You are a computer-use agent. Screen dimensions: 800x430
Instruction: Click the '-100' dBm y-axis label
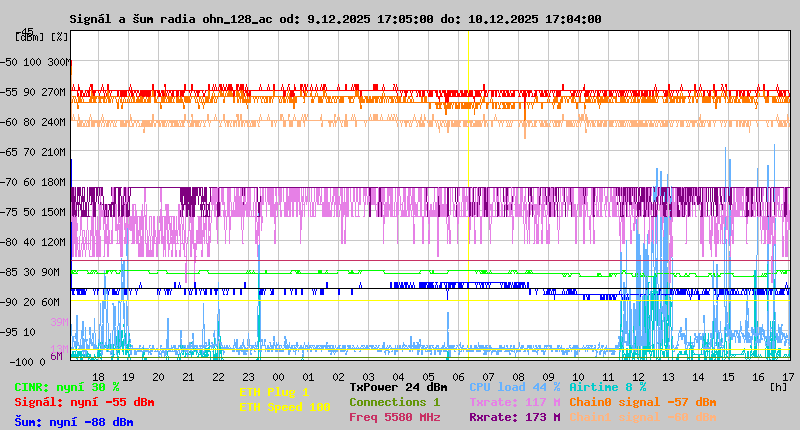click(20, 362)
